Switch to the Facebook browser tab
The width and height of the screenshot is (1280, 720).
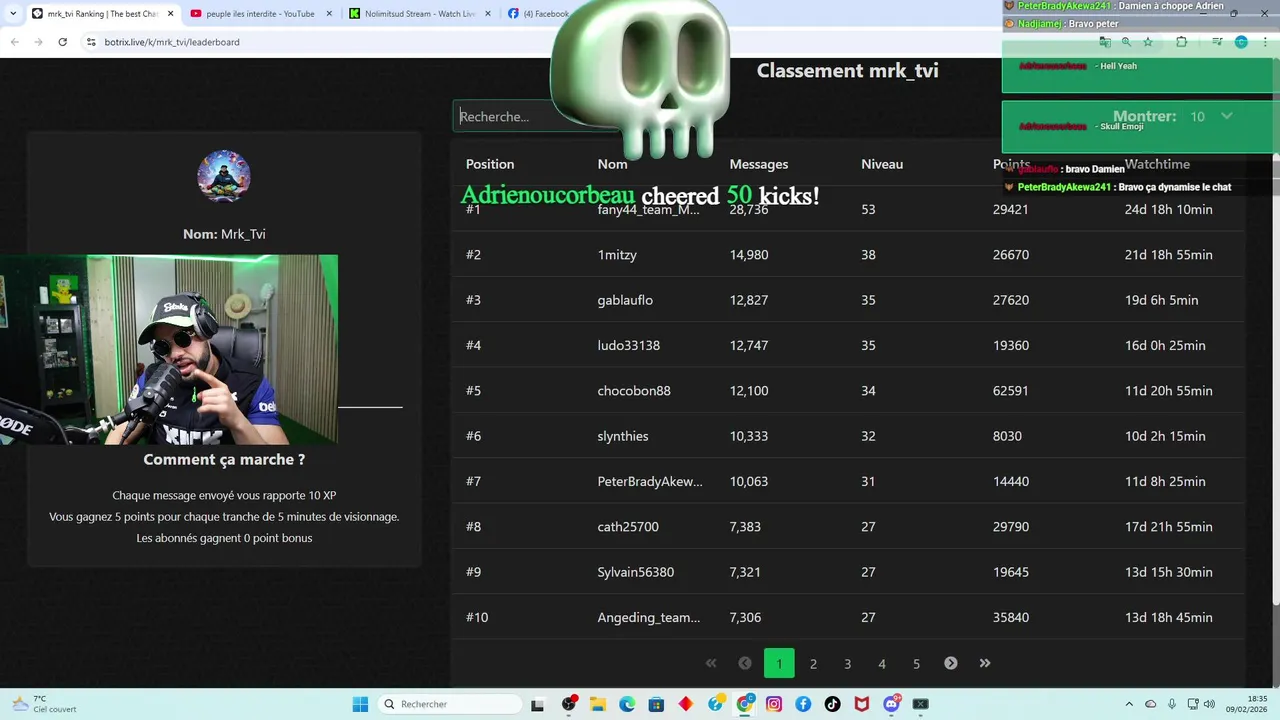(540, 14)
